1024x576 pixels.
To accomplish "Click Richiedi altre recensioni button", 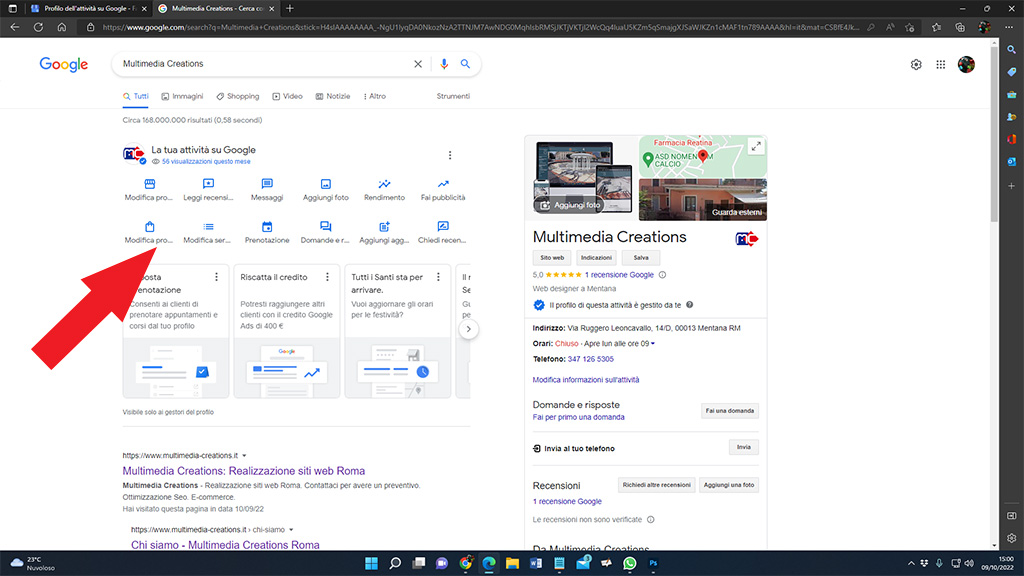I will (x=656, y=485).
